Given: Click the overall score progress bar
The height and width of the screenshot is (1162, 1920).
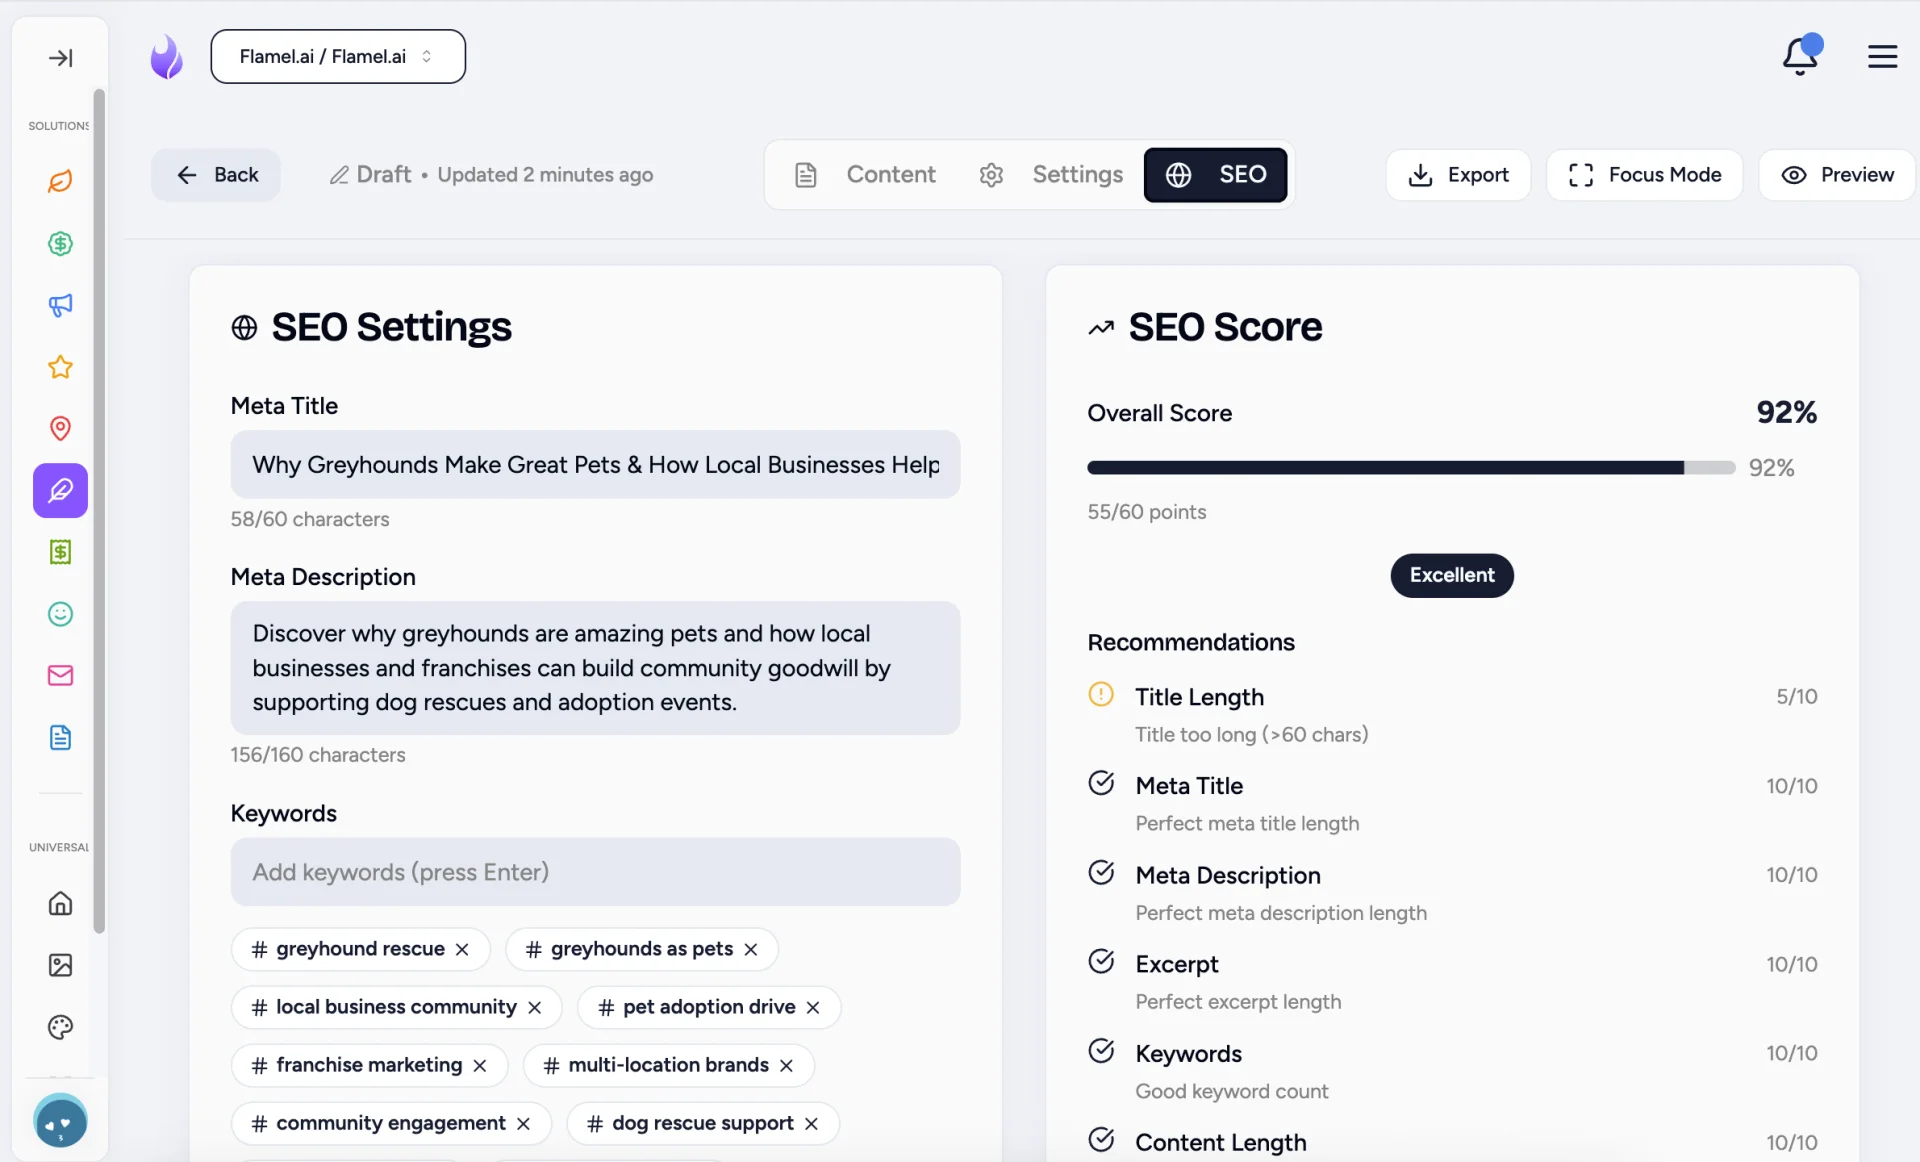Looking at the screenshot, I should pos(1411,468).
